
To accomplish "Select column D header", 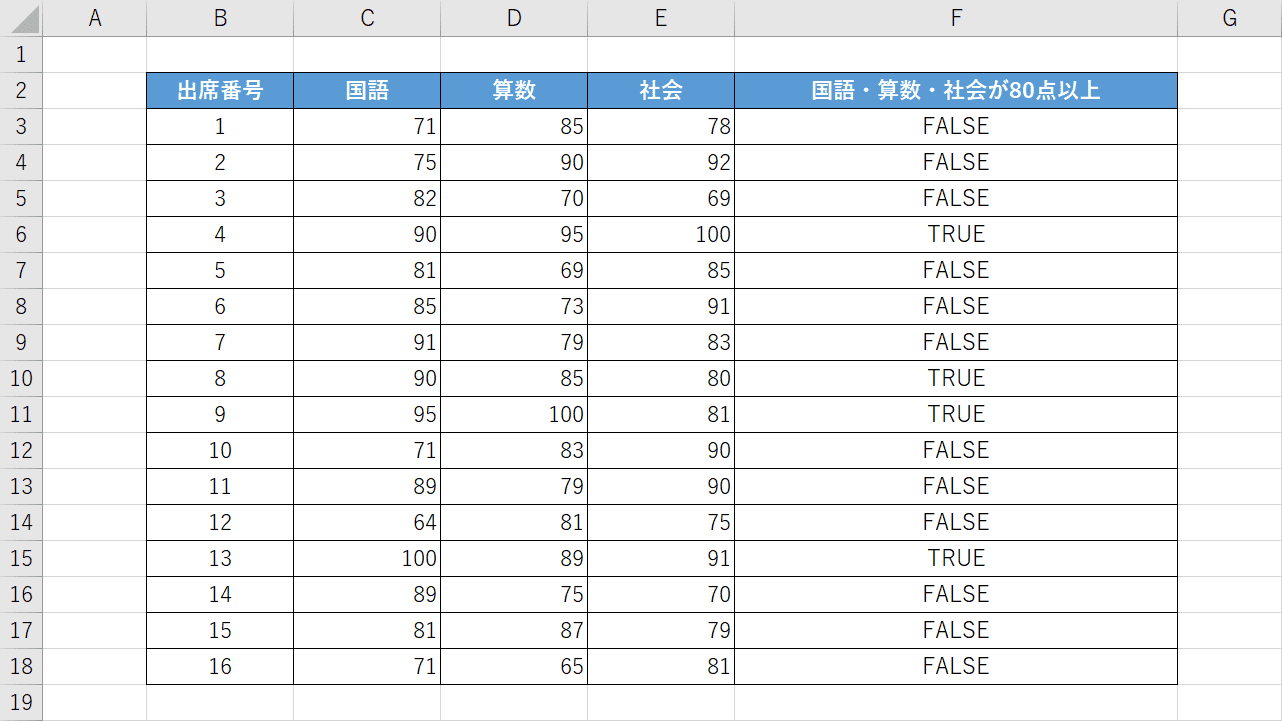I will [x=514, y=18].
